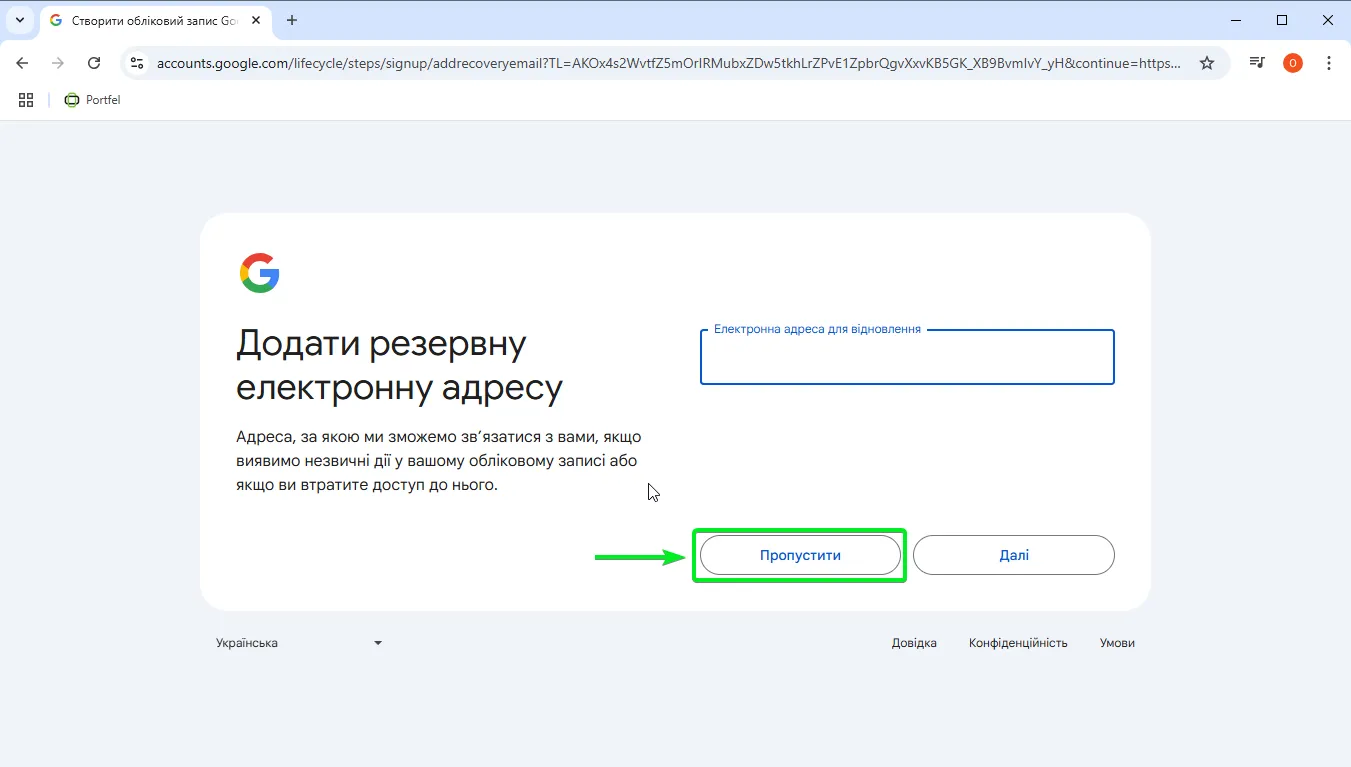Open the Portfel bookmark
Image resolution: width=1351 pixels, height=767 pixels.
coord(92,100)
